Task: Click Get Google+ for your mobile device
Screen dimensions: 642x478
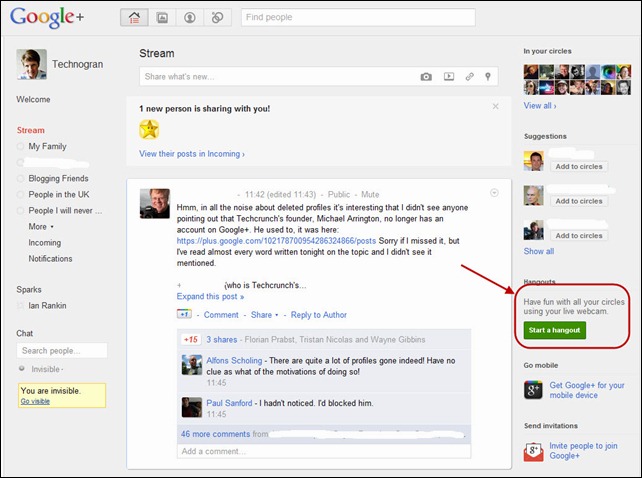Action: coord(587,390)
